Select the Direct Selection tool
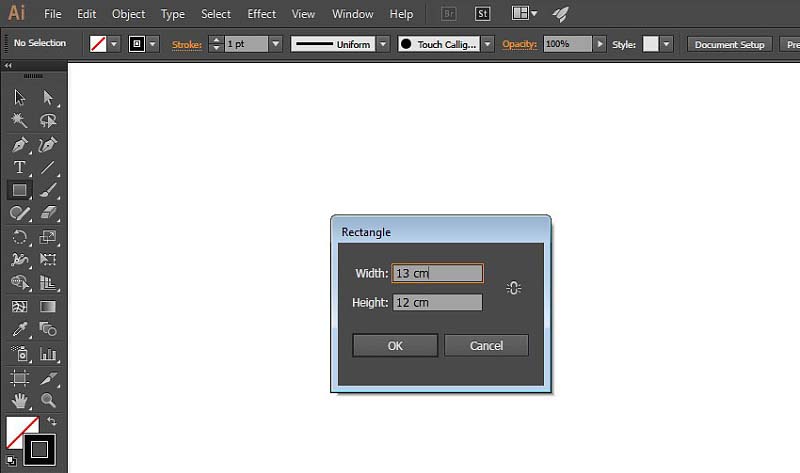The width and height of the screenshot is (800, 473). (48, 97)
